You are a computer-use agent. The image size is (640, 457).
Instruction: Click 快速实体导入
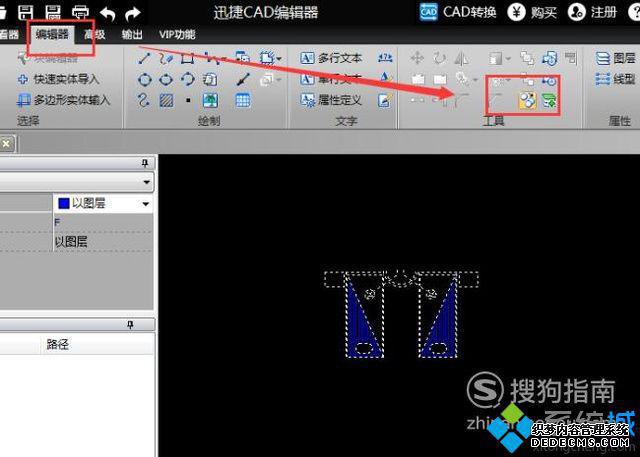pyautogui.click(x=59, y=79)
